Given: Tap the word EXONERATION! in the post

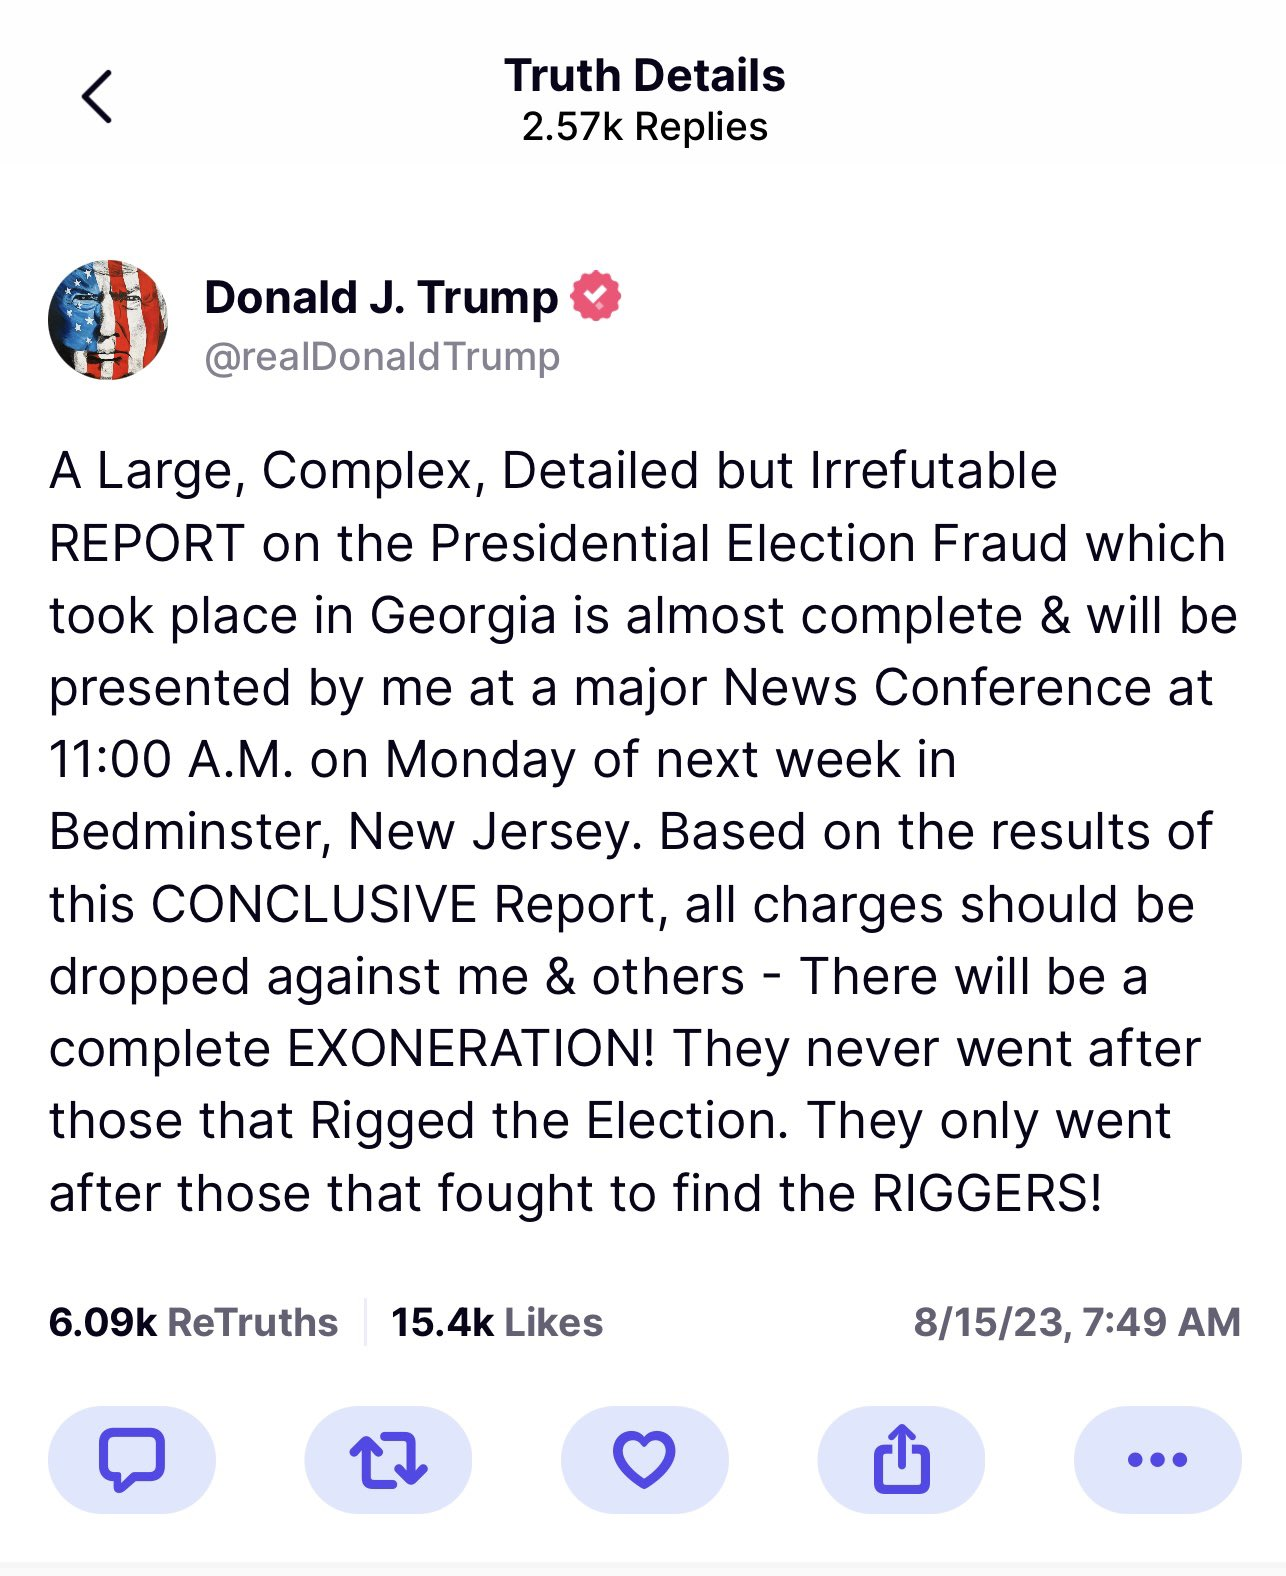Looking at the screenshot, I should coord(471,1049).
